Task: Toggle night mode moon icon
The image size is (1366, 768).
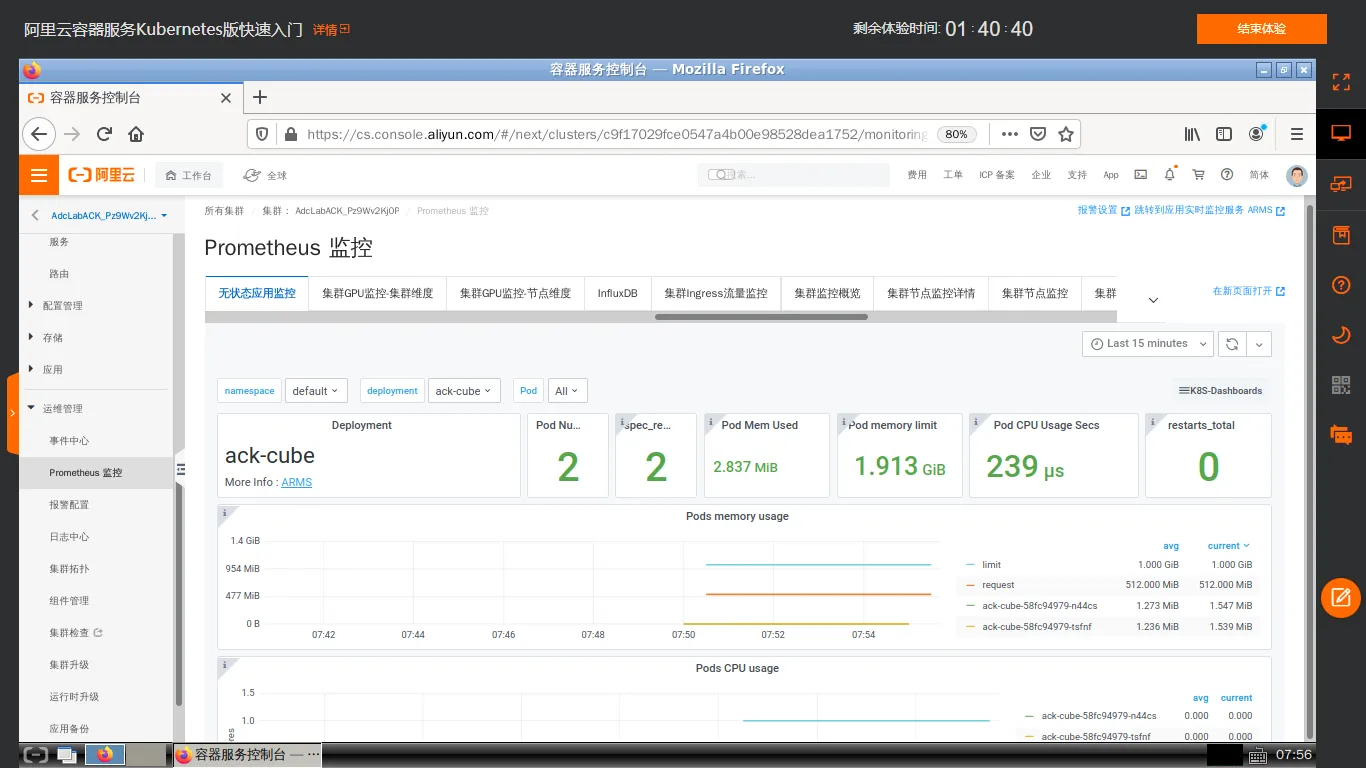Action: (1341, 335)
